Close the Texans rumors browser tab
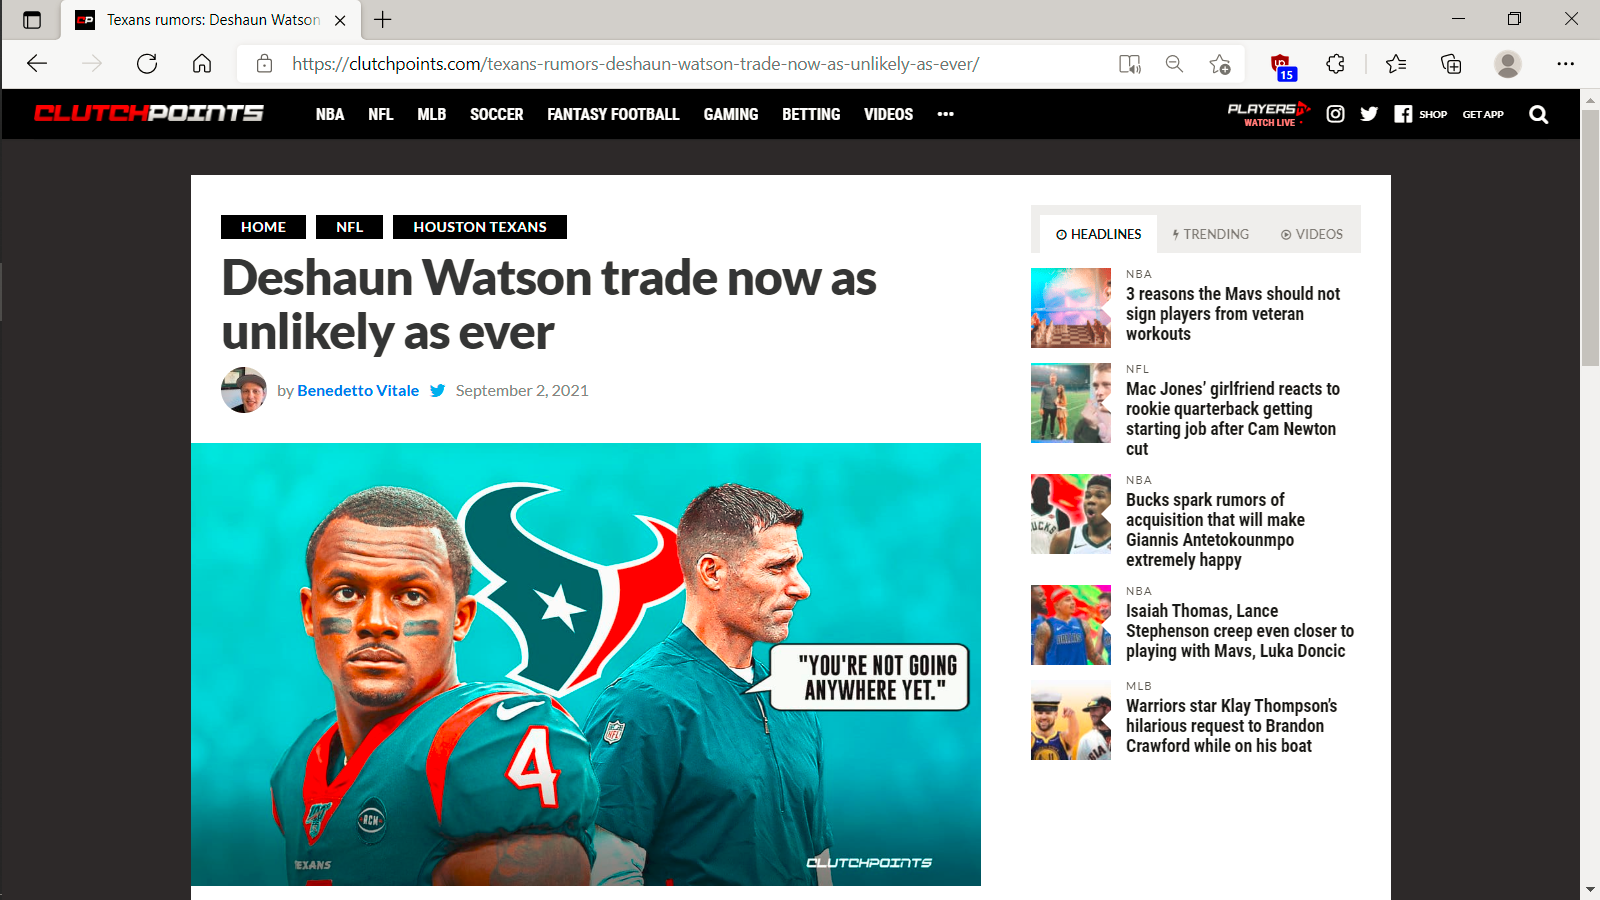Image resolution: width=1600 pixels, height=900 pixels. click(340, 20)
